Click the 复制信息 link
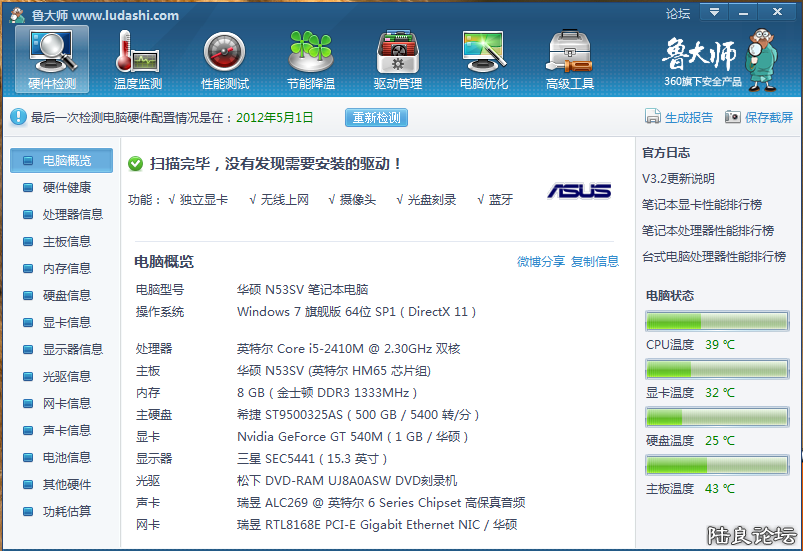Viewport: 803px width, 551px height. (595, 262)
